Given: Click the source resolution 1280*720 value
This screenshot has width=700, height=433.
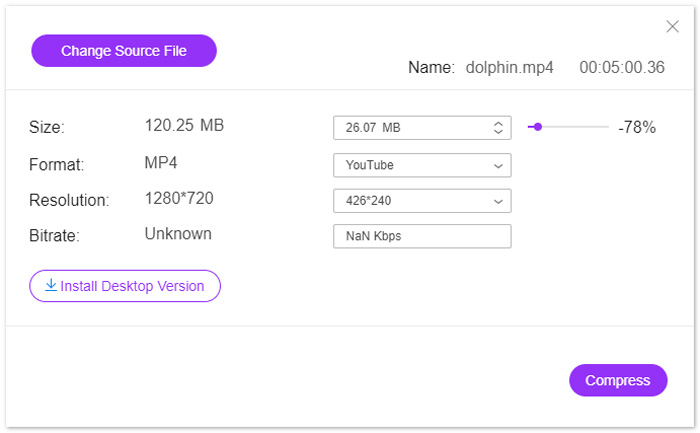Looking at the screenshot, I should click(x=179, y=198).
